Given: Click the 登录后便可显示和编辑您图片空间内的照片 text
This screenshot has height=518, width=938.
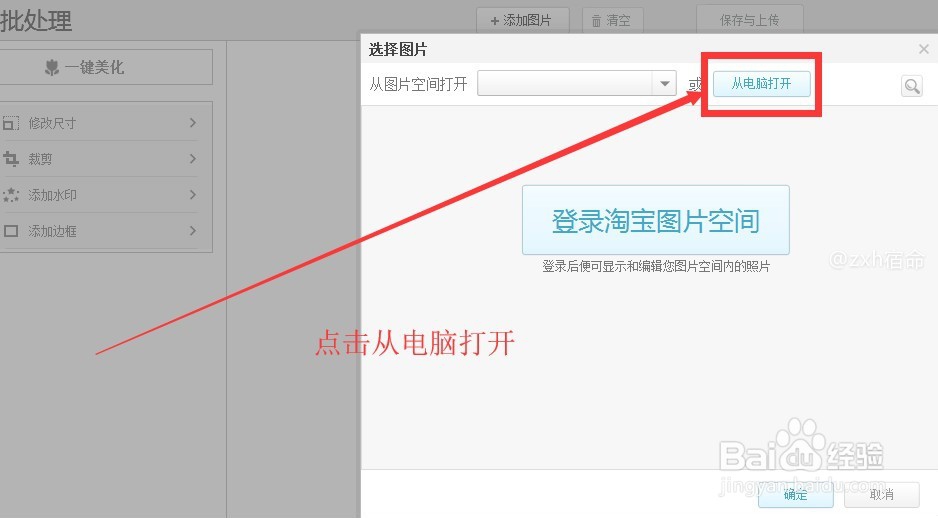Looking at the screenshot, I should tap(656, 267).
